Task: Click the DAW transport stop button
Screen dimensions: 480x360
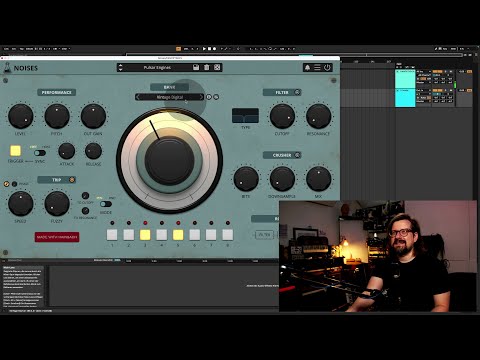Action: click(x=209, y=49)
